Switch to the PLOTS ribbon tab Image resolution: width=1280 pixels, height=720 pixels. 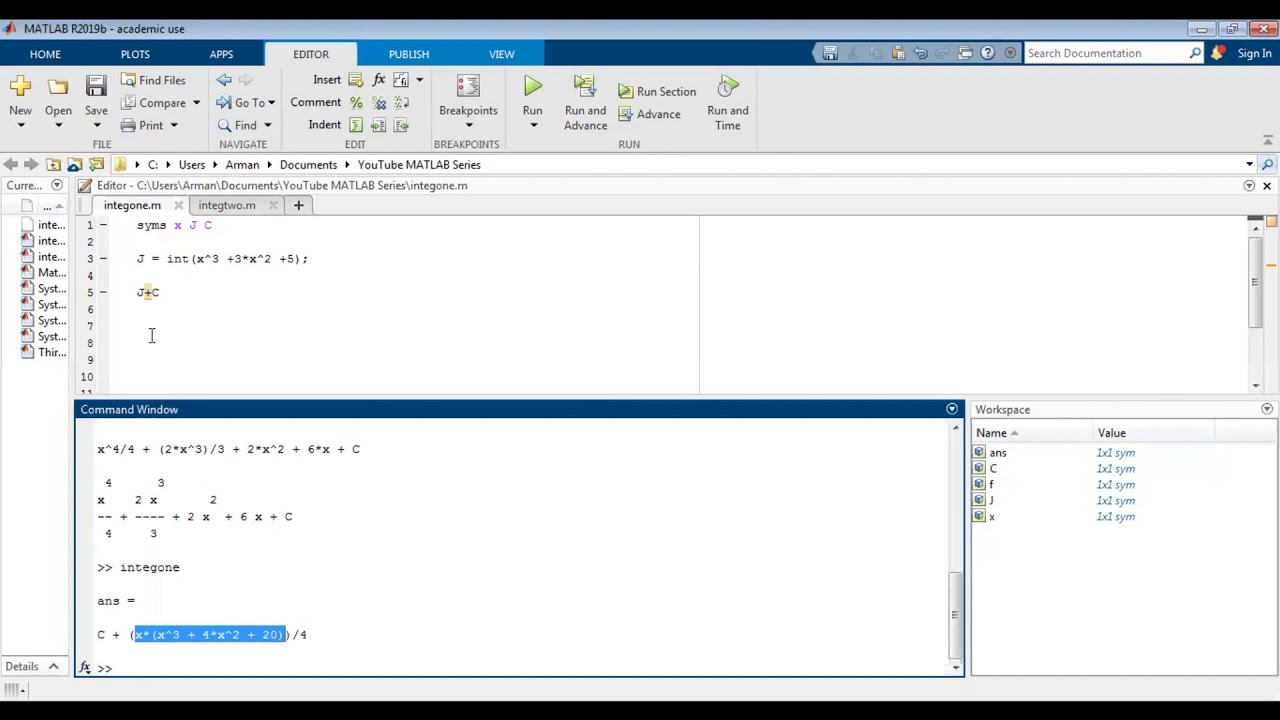135,54
